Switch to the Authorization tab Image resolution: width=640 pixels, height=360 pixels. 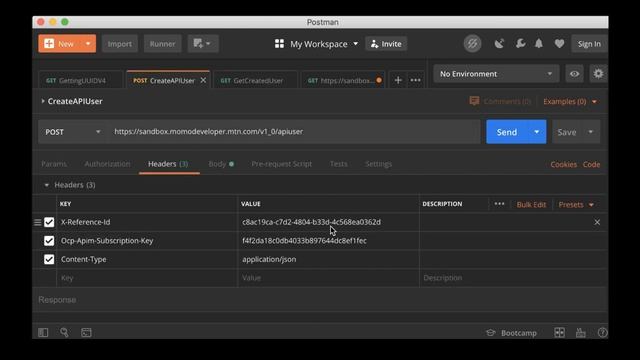point(107,164)
